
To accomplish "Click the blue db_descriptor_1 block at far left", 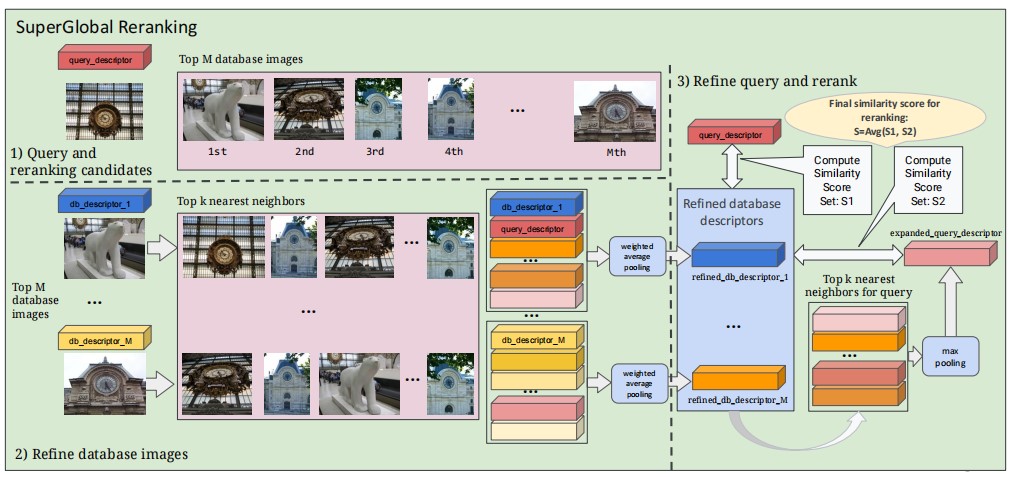I will pyautogui.click(x=101, y=202).
